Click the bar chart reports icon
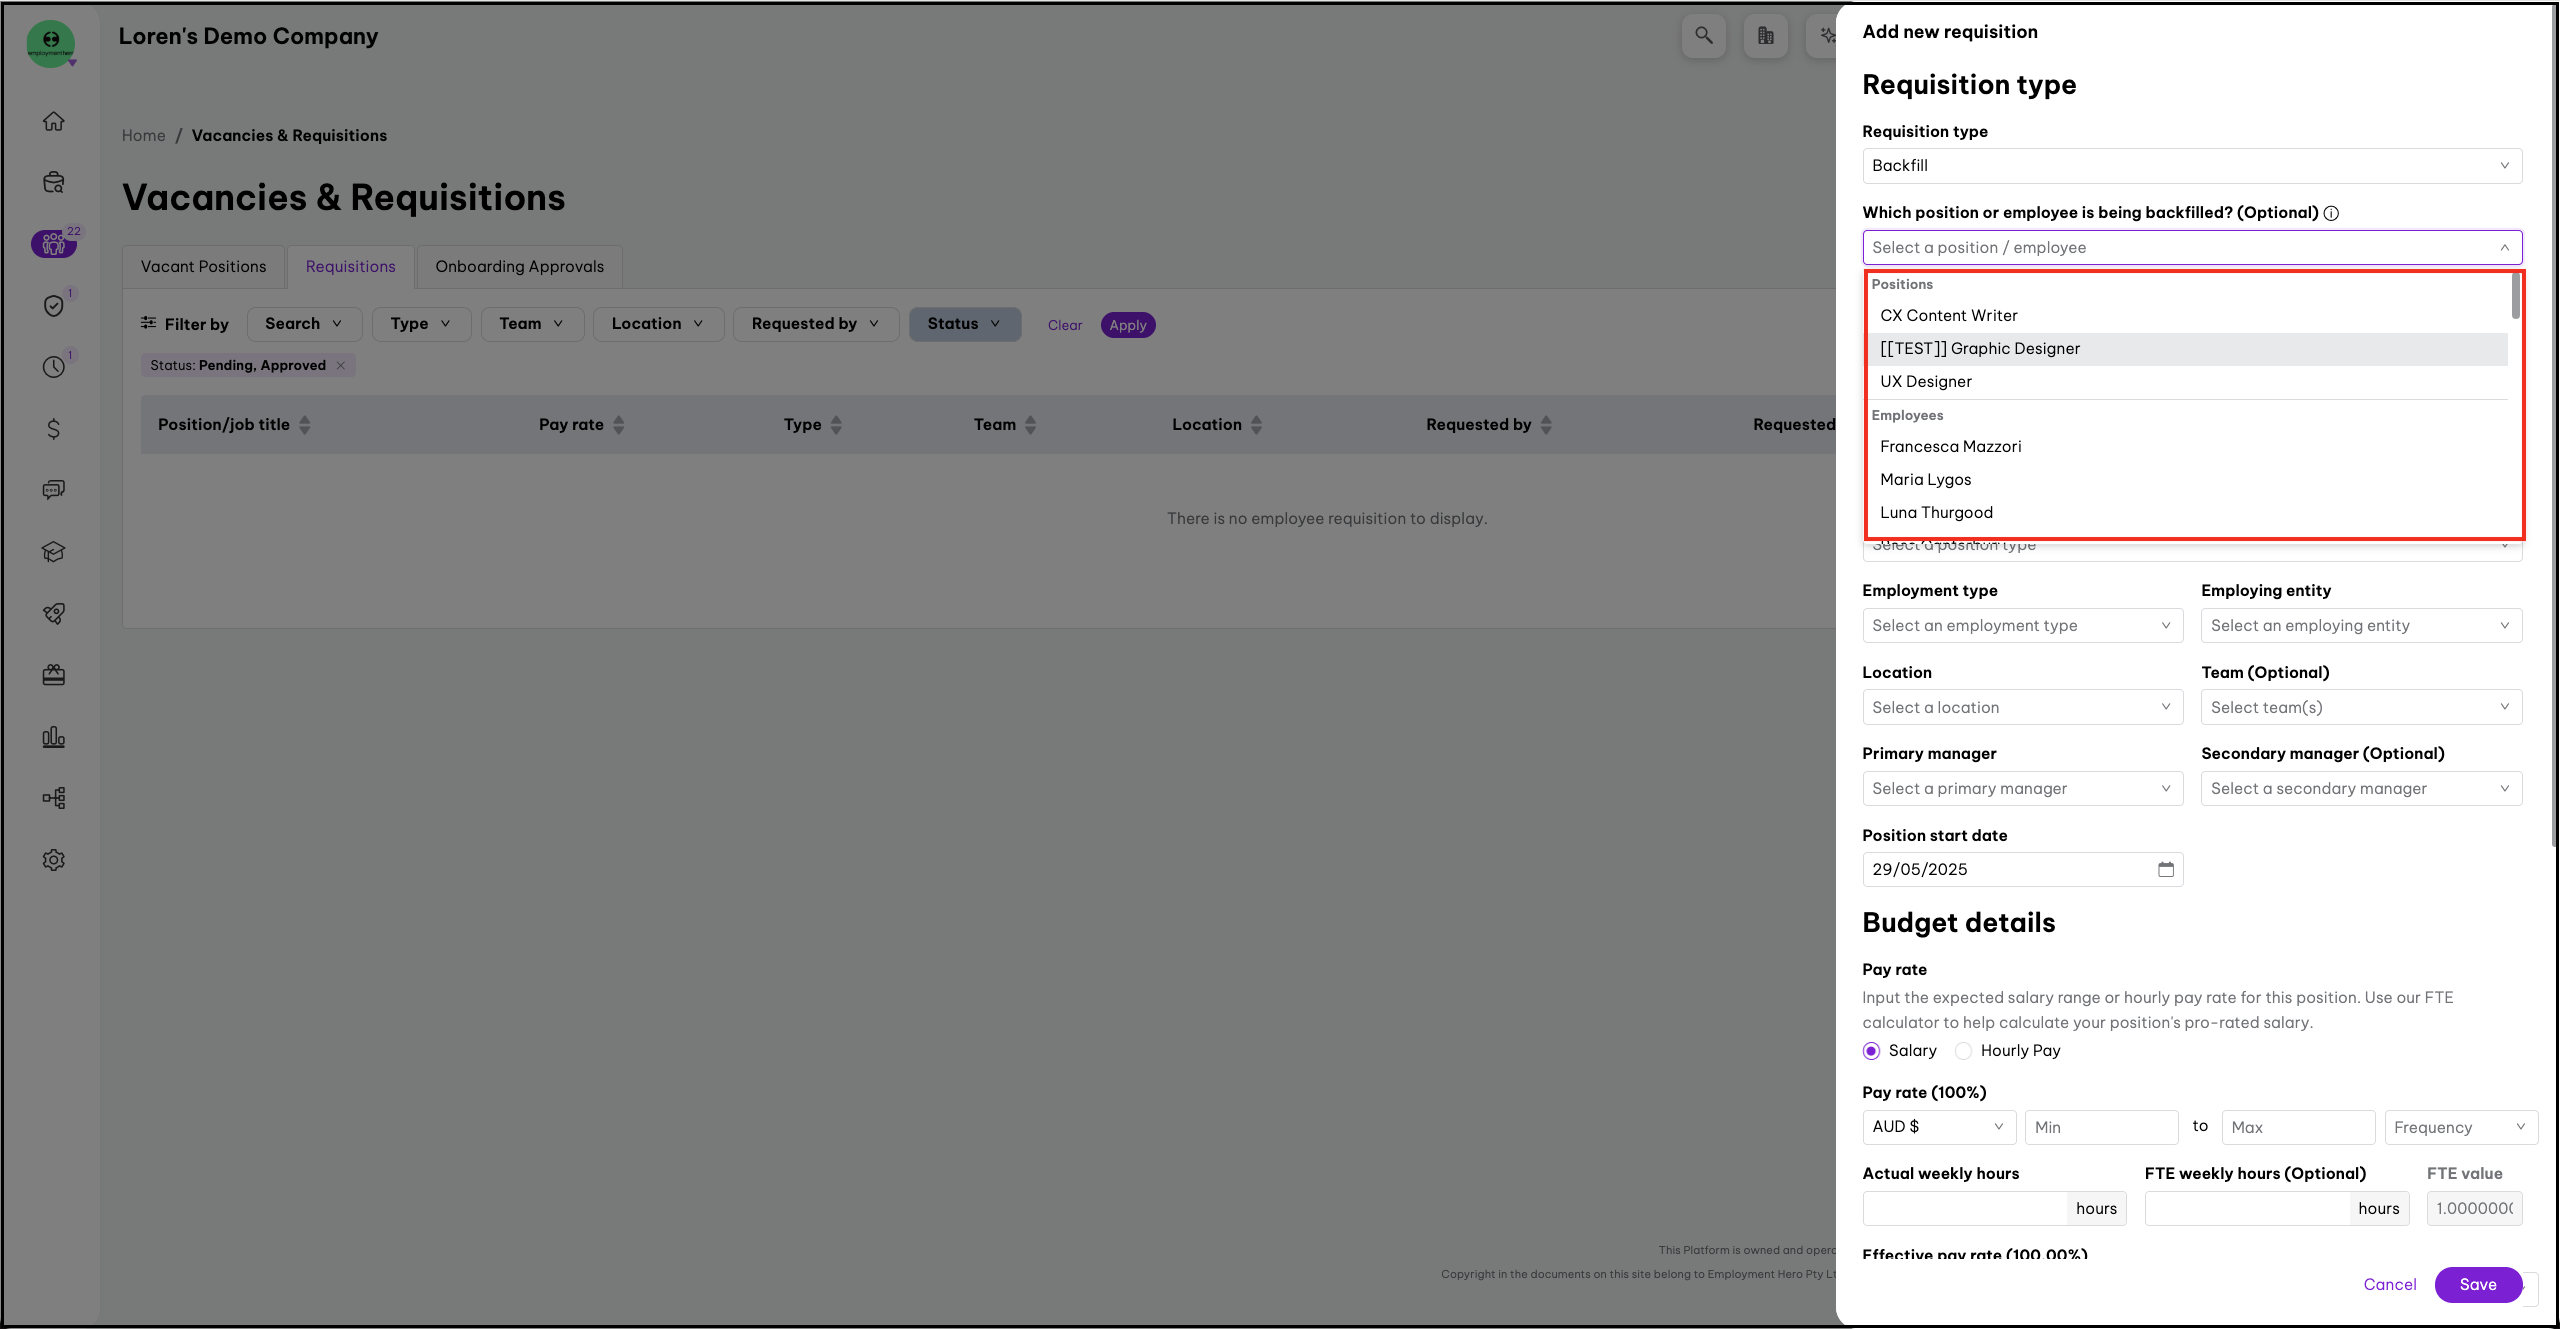2560x1329 pixels. 54,737
